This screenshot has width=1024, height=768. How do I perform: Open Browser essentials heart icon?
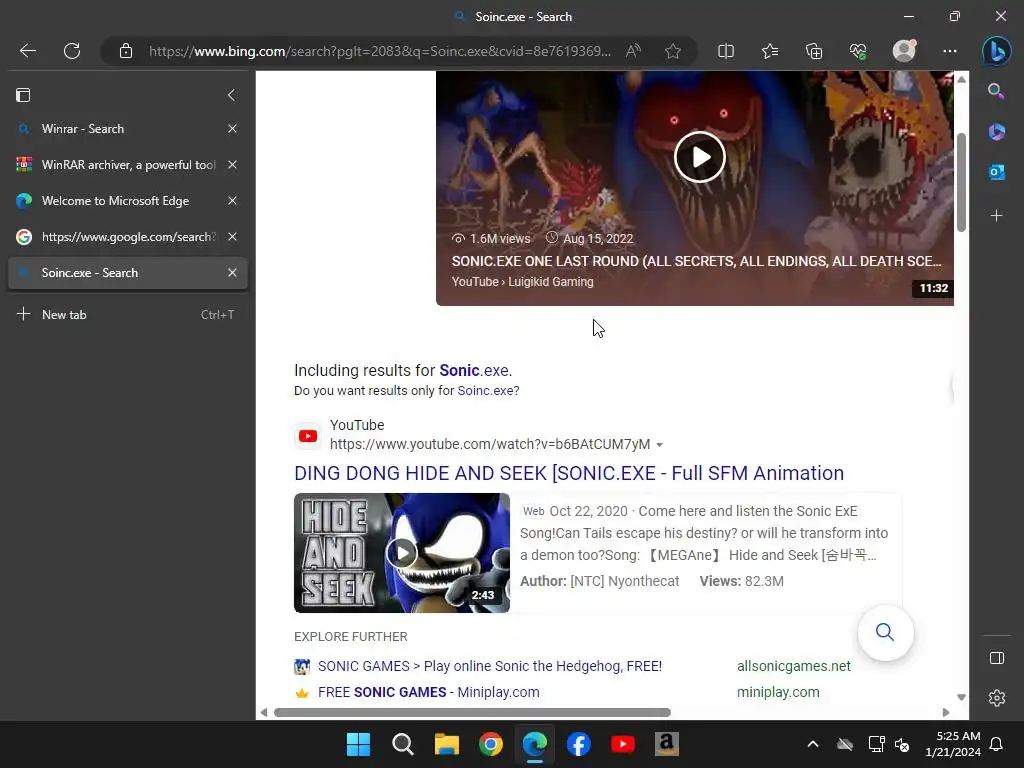pyautogui.click(x=858, y=51)
